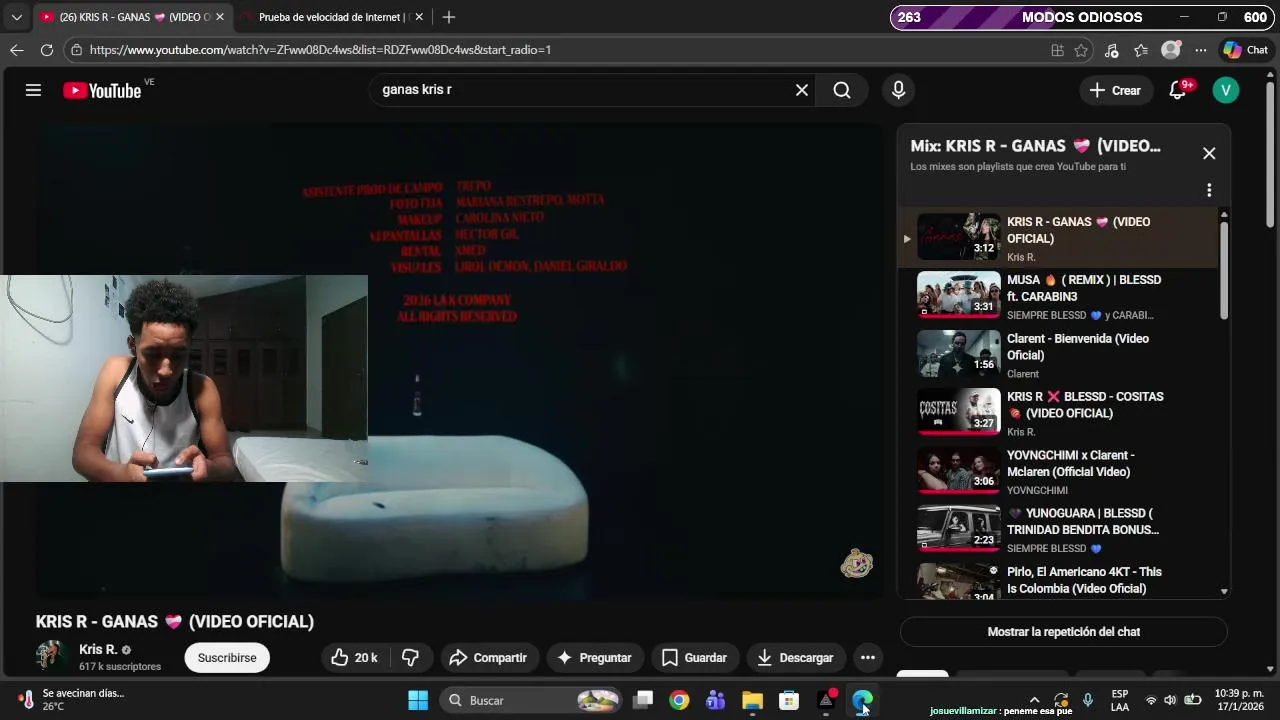Open more actions ellipsis under video

pos(868,657)
